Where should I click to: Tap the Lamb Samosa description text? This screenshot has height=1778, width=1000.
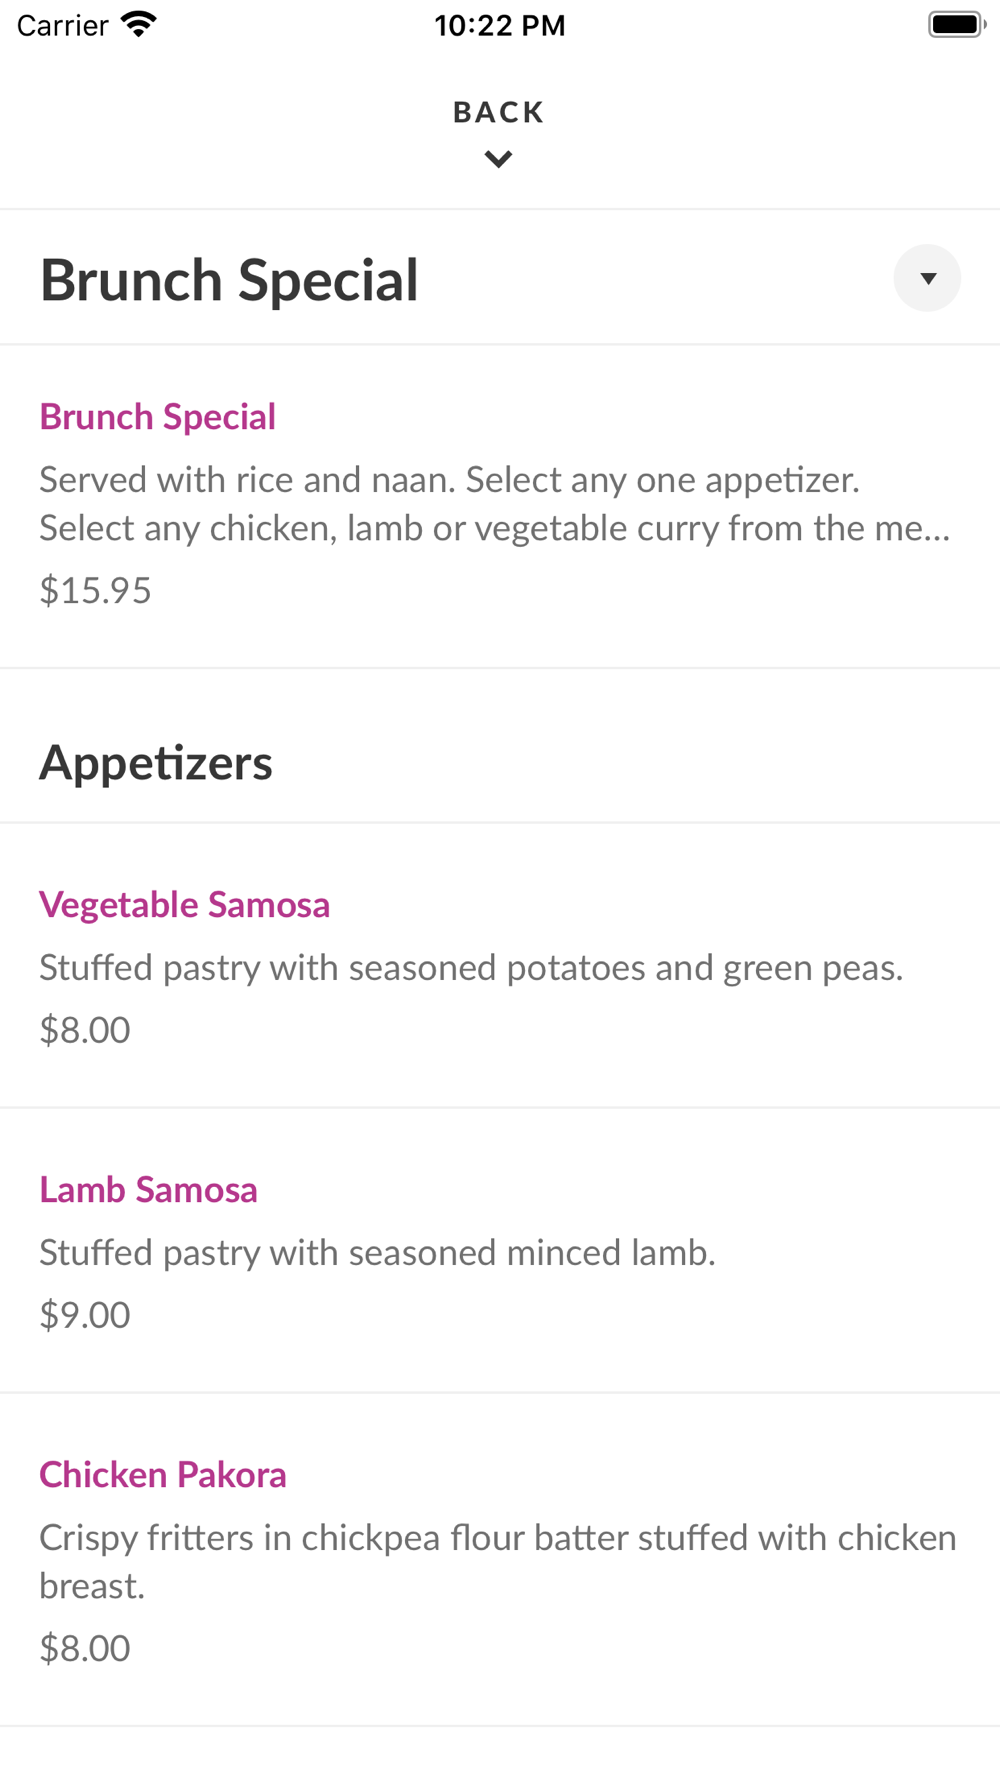[377, 1253]
